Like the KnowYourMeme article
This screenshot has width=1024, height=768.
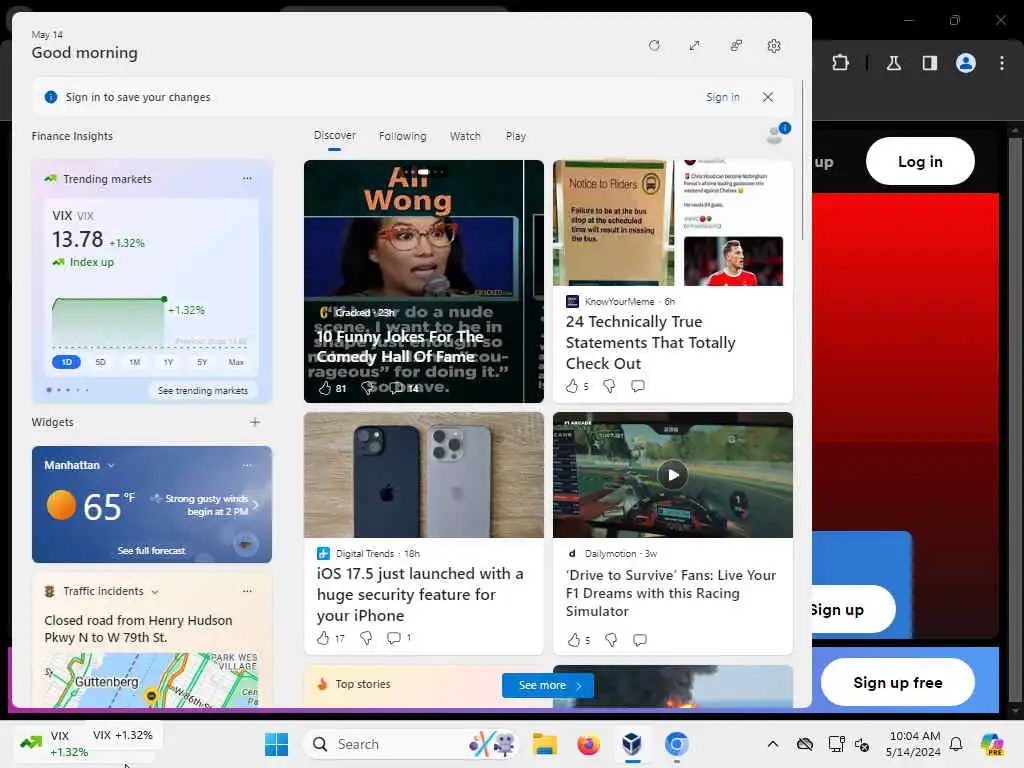click(x=572, y=386)
